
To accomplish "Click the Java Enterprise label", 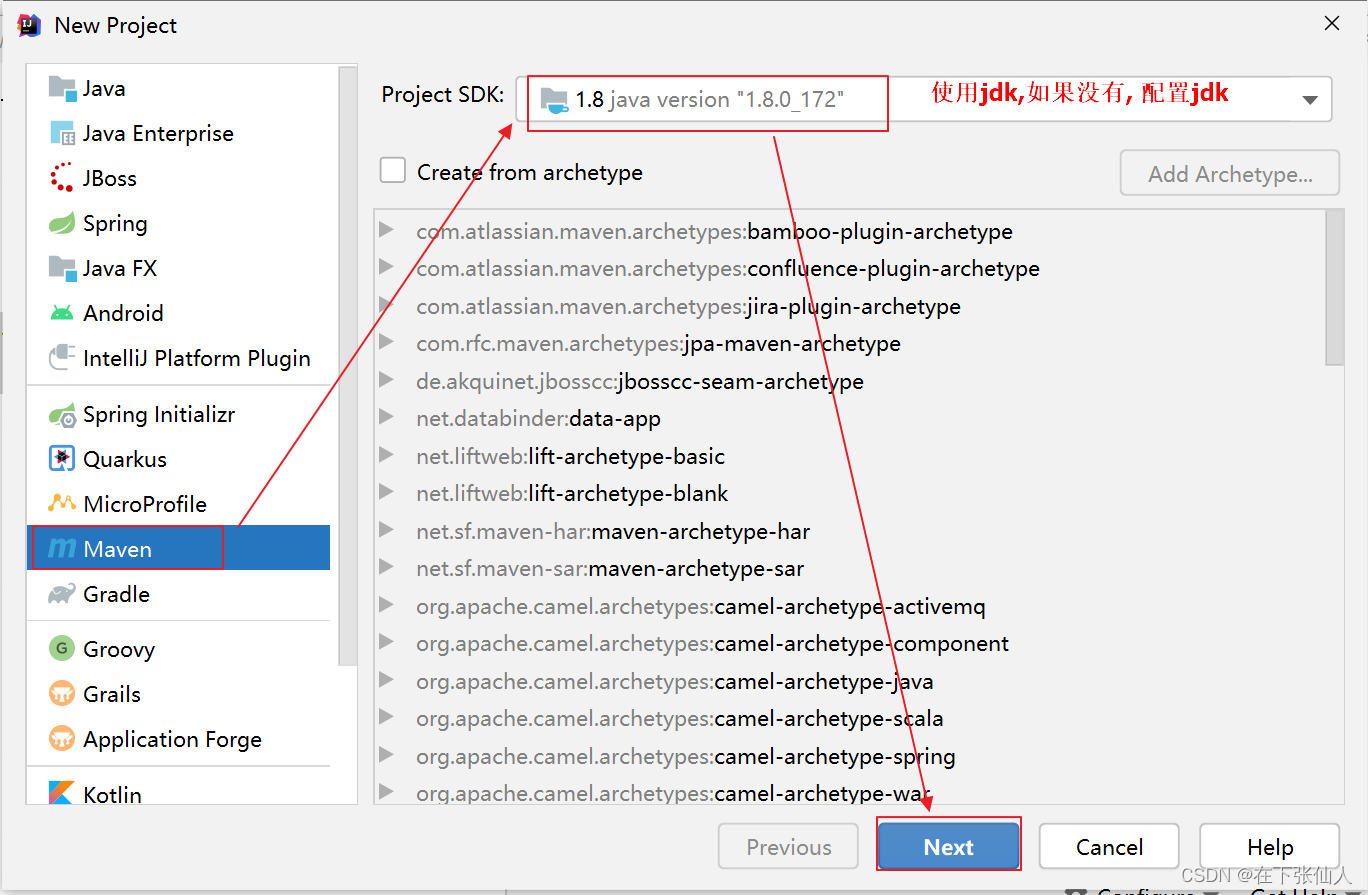I will tap(158, 133).
